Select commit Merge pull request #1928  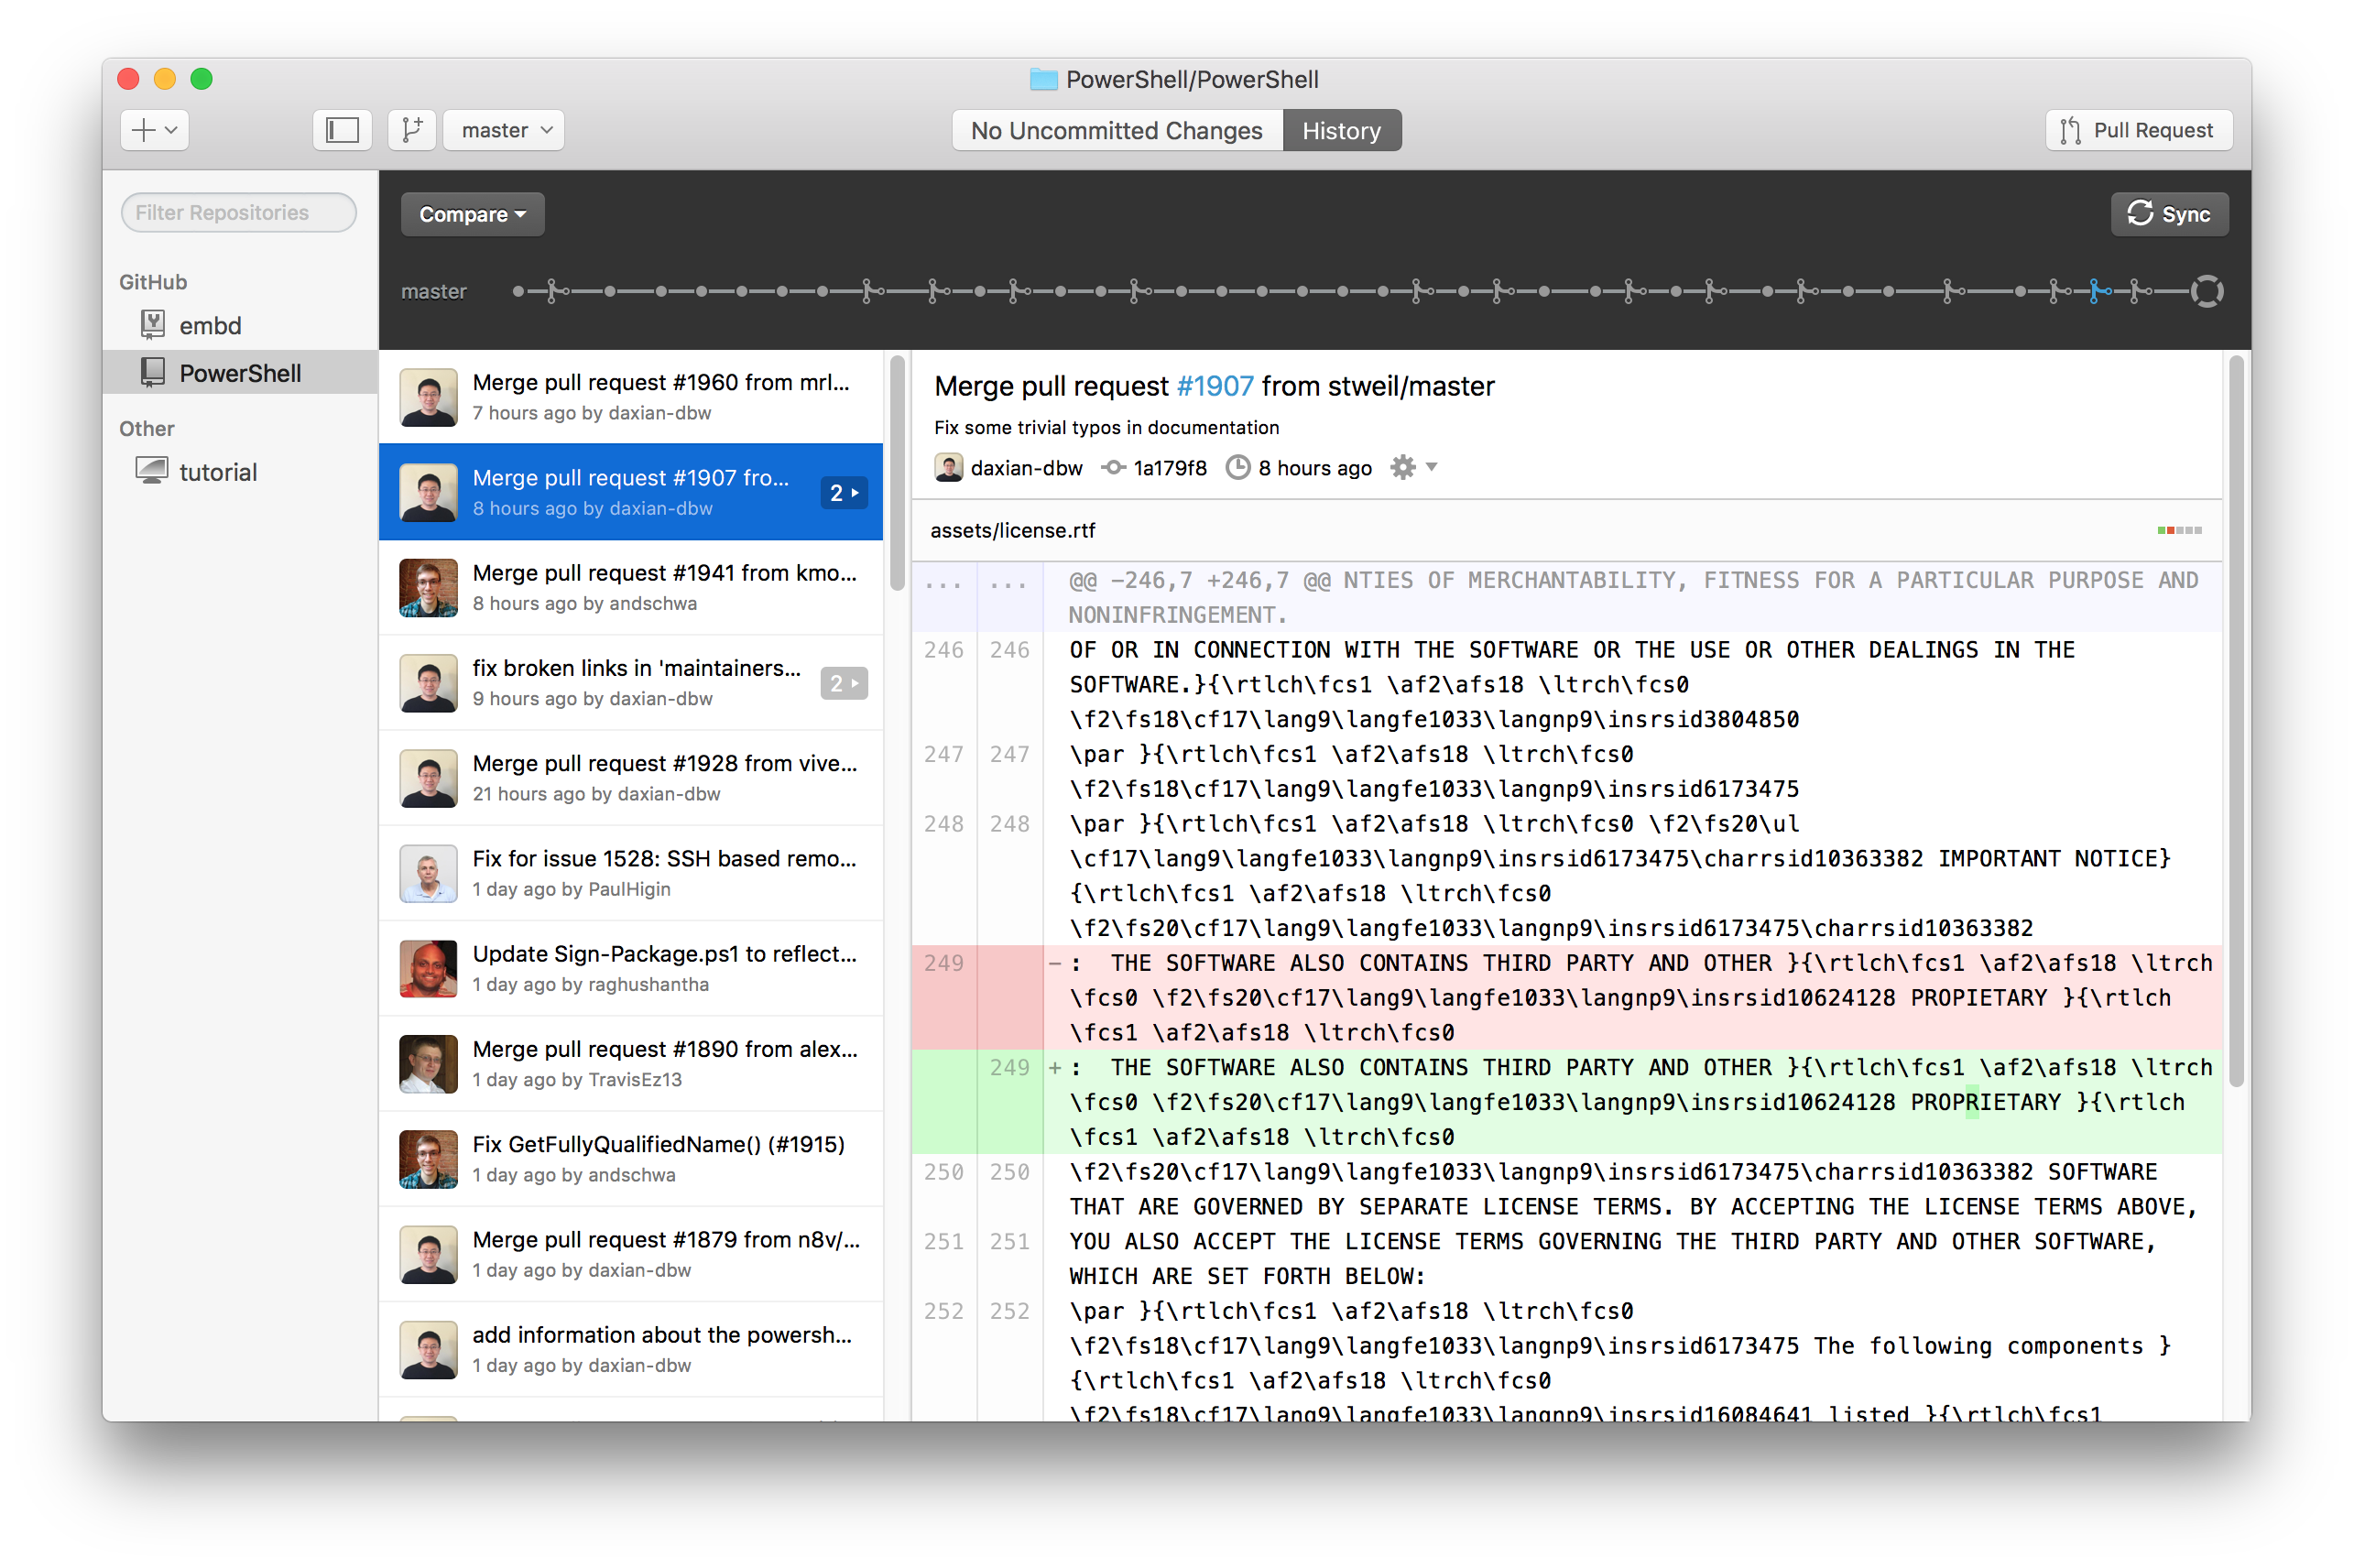tap(631, 777)
